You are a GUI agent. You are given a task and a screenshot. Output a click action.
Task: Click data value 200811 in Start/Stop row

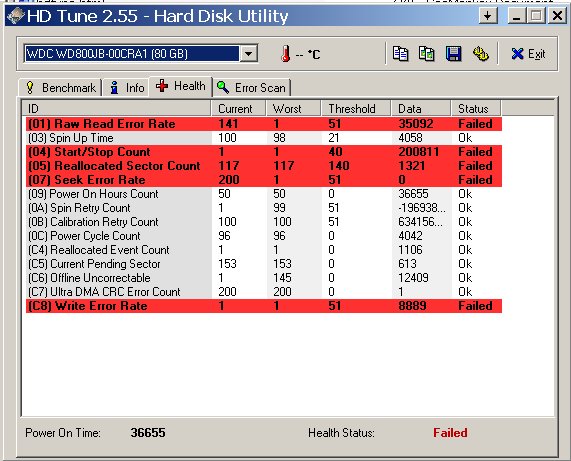(418, 152)
